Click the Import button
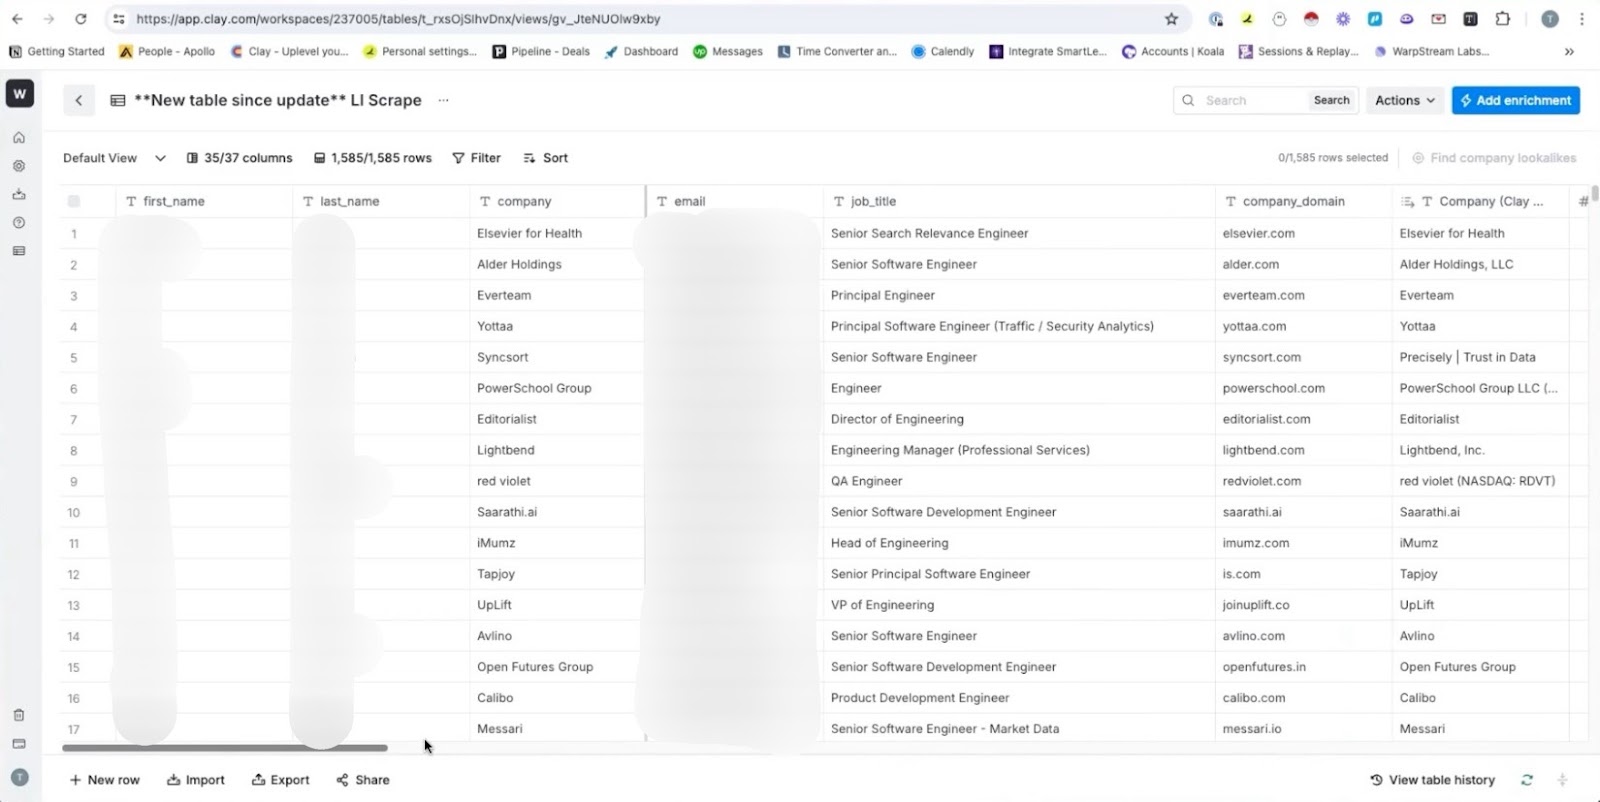Image resolution: width=1600 pixels, height=802 pixels. (x=196, y=780)
